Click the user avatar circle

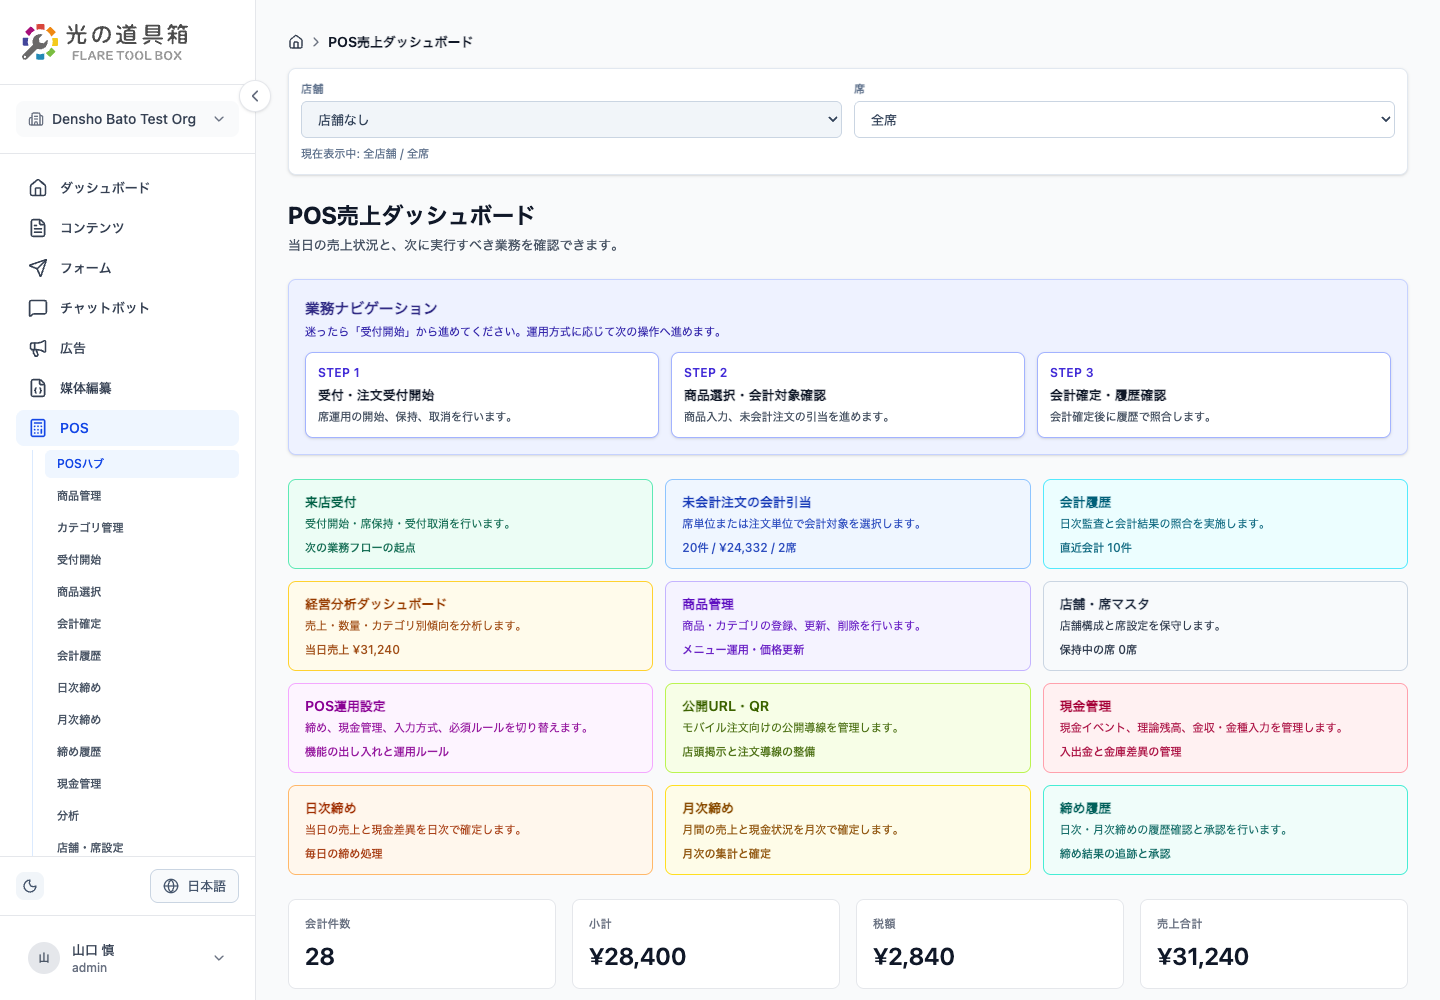44,958
